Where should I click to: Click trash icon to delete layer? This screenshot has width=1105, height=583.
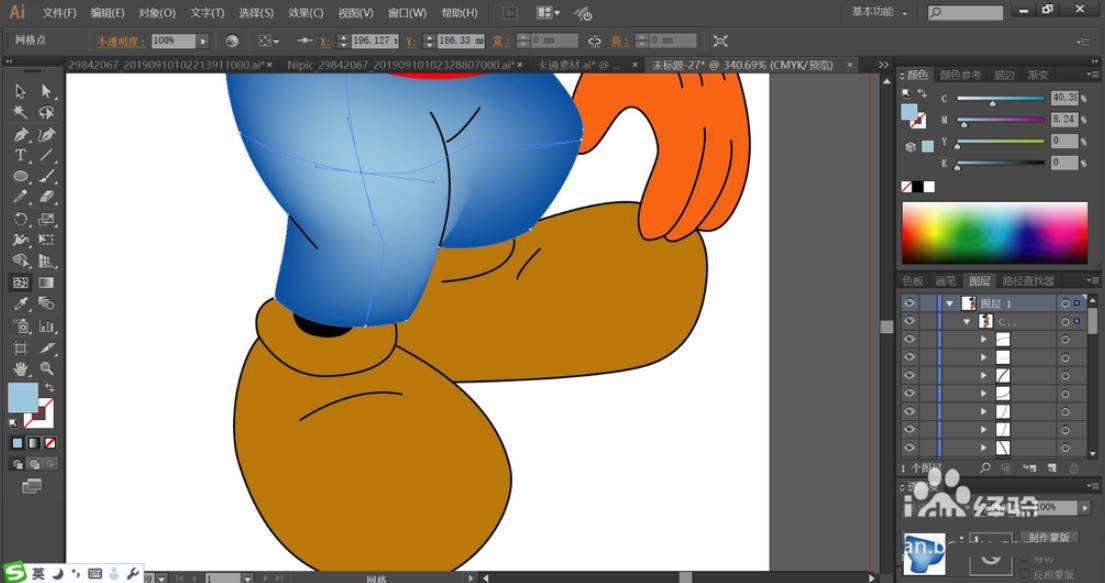point(1074,467)
